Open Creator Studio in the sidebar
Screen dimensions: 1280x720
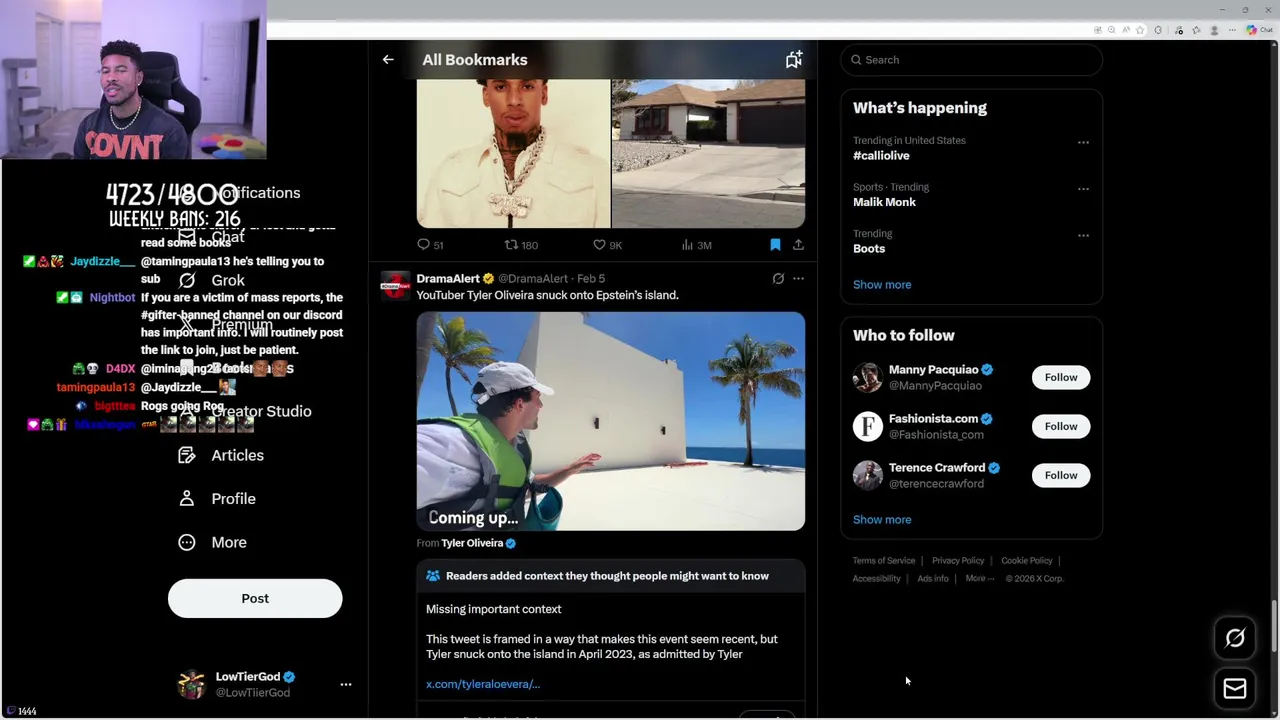click(261, 411)
